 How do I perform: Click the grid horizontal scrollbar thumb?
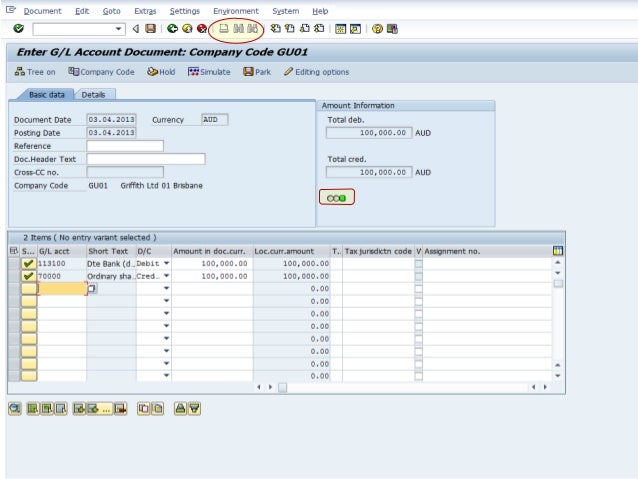click(282, 387)
